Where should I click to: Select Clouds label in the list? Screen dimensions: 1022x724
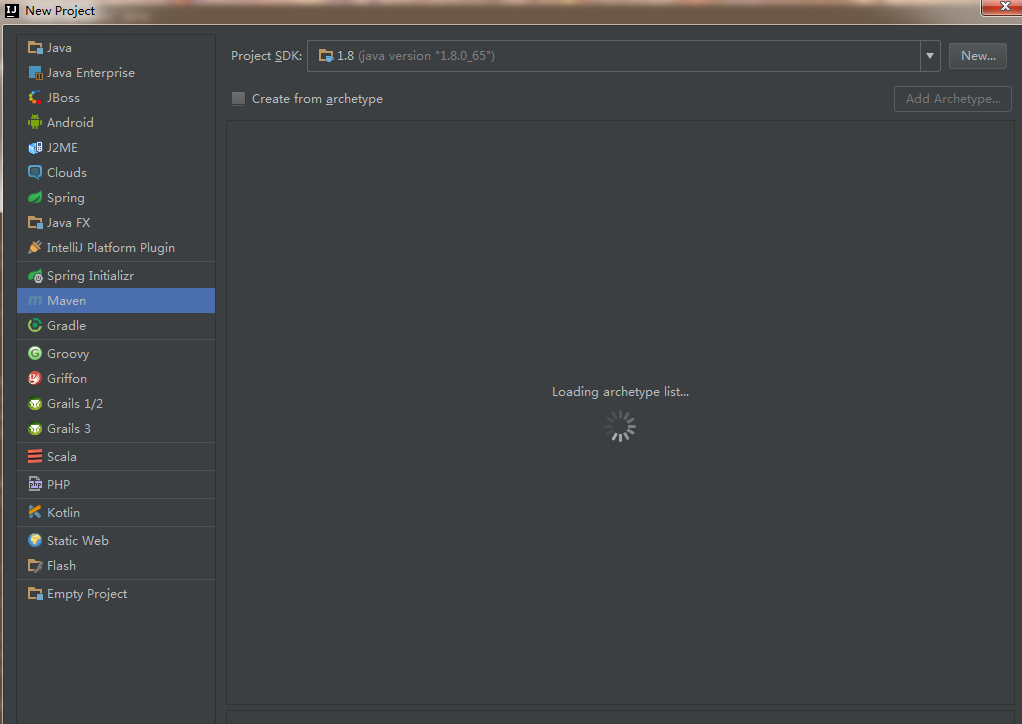click(66, 173)
